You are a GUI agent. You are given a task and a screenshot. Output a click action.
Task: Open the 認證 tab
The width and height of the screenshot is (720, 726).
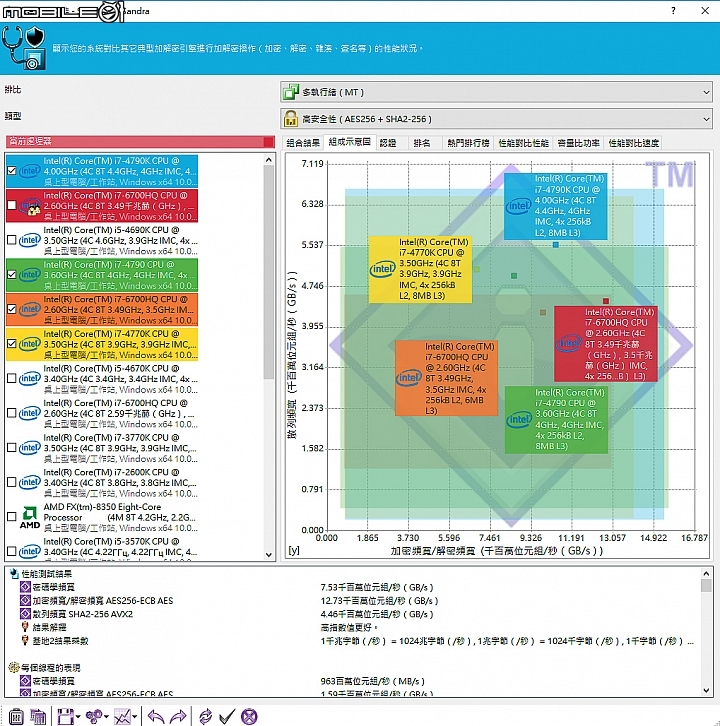[388, 143]
